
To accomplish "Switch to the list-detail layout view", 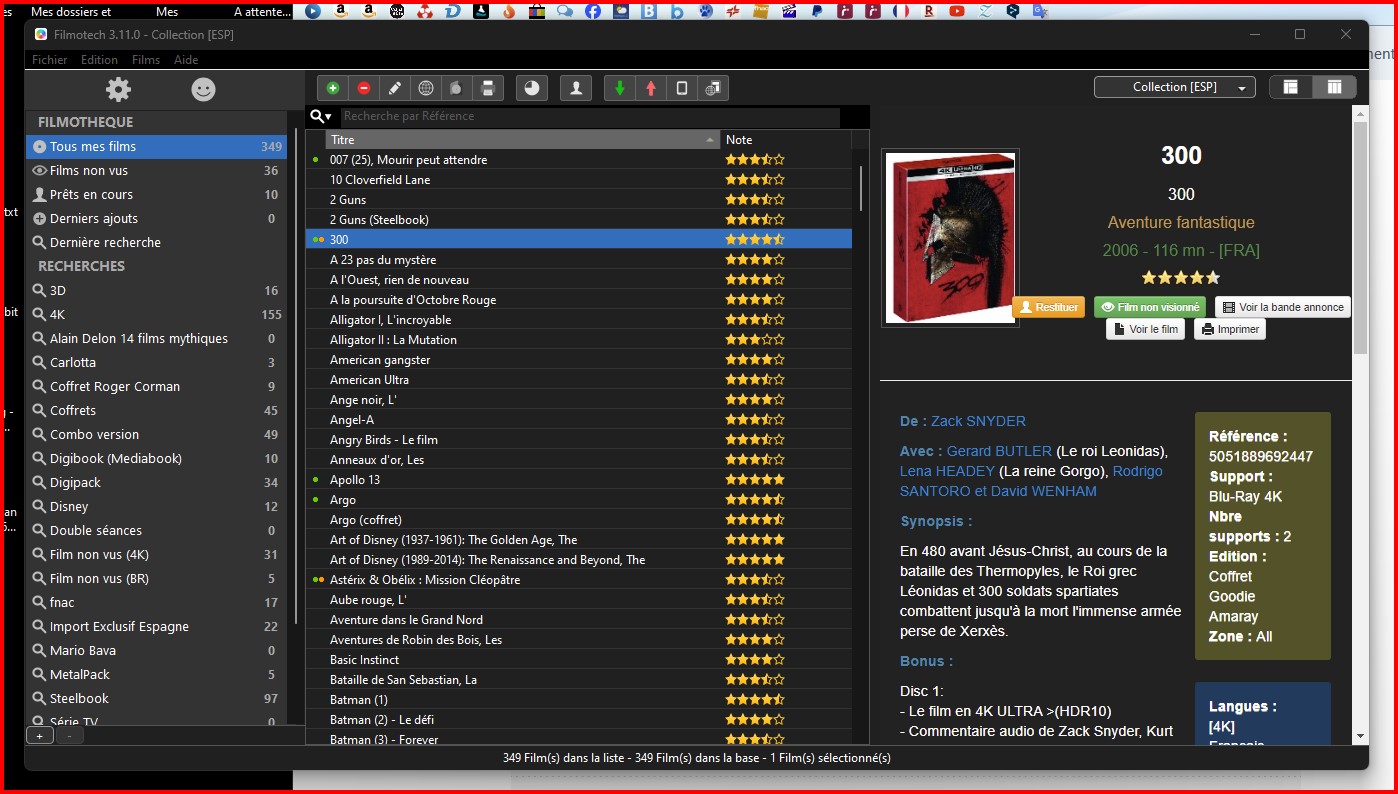I will 1291,87.
